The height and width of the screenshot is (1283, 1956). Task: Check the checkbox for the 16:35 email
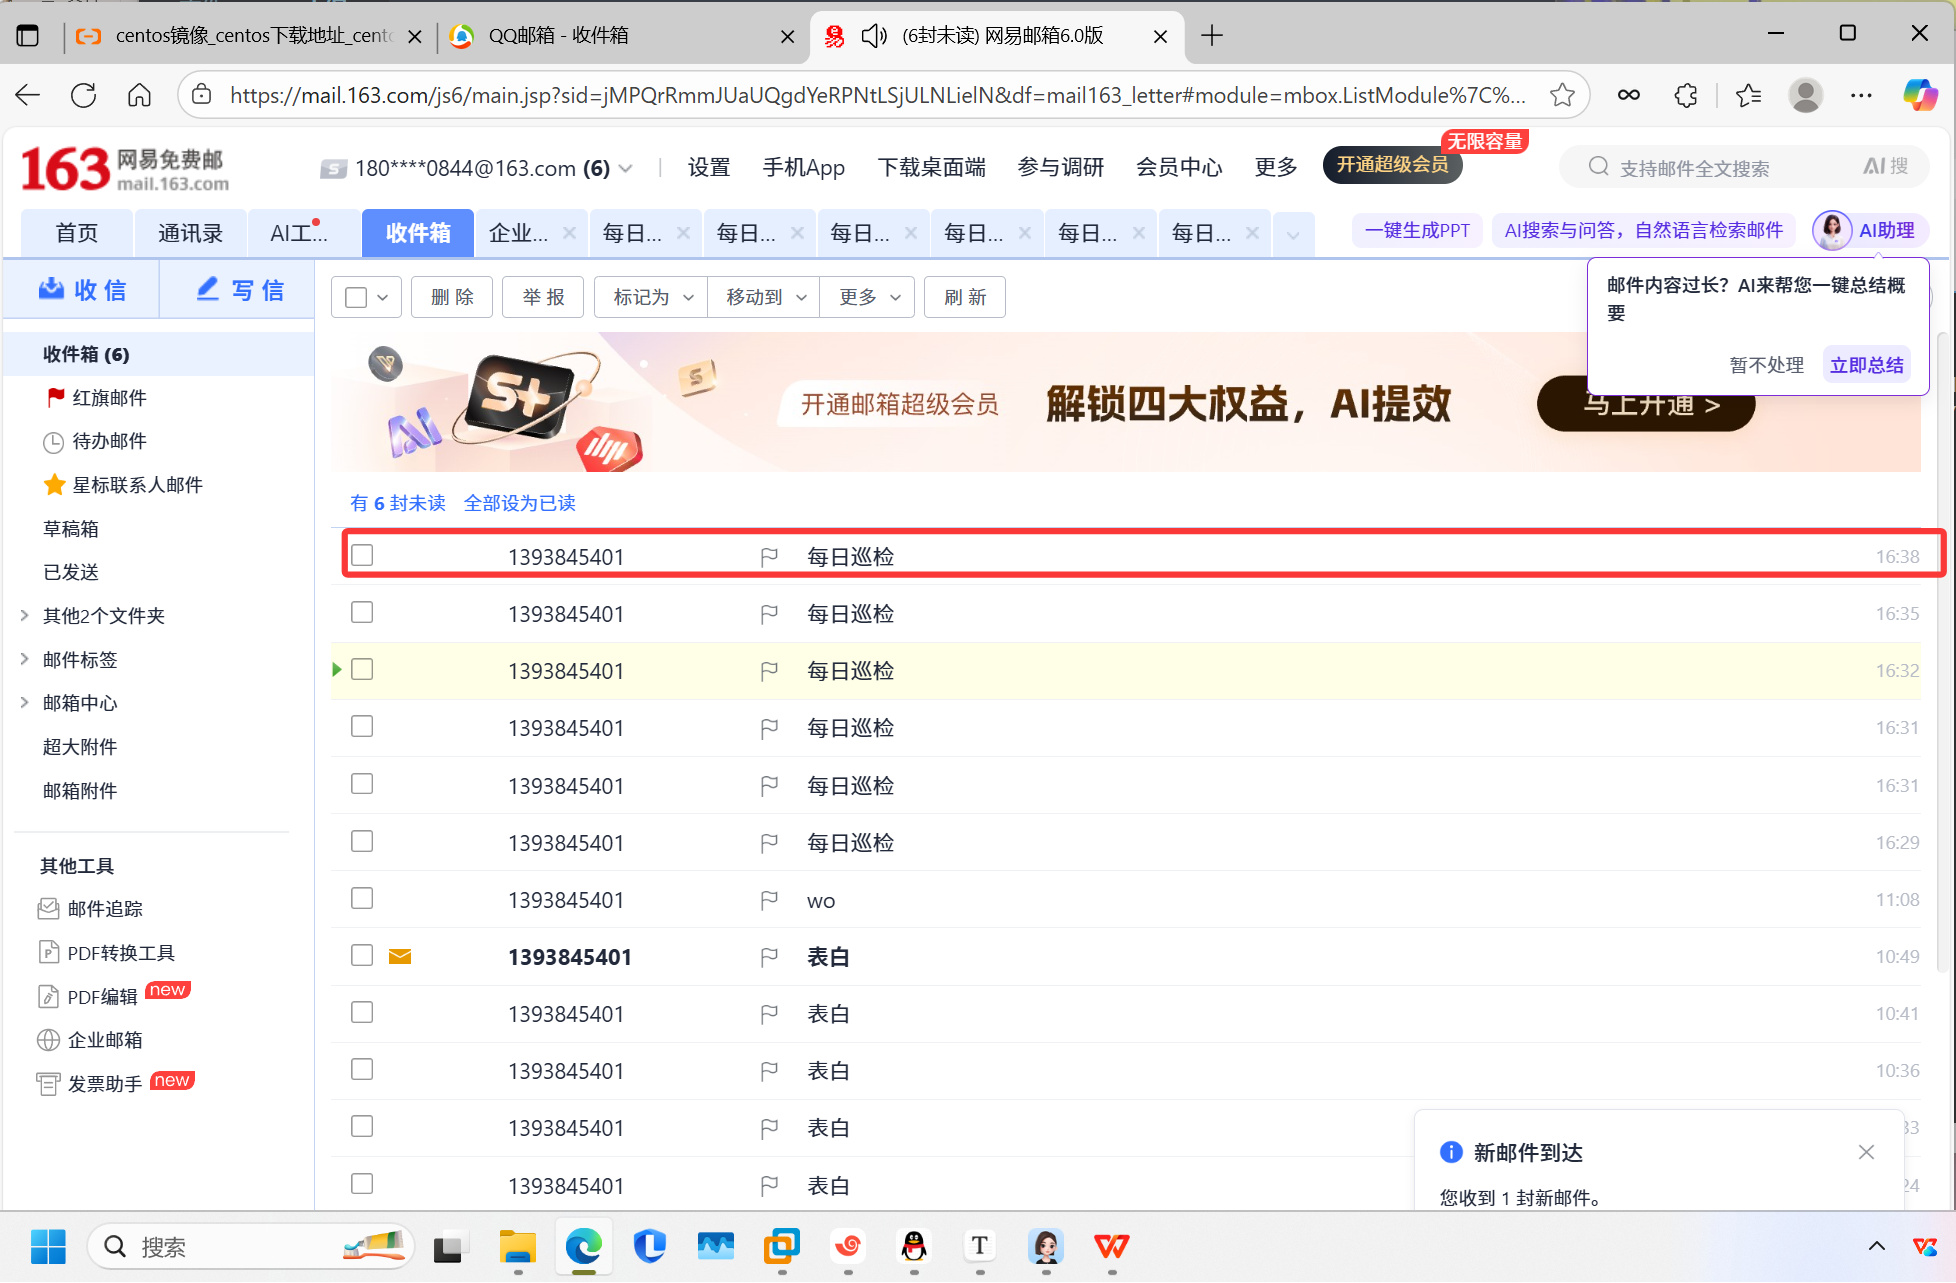pyautogui.click(x=362, y=613)
